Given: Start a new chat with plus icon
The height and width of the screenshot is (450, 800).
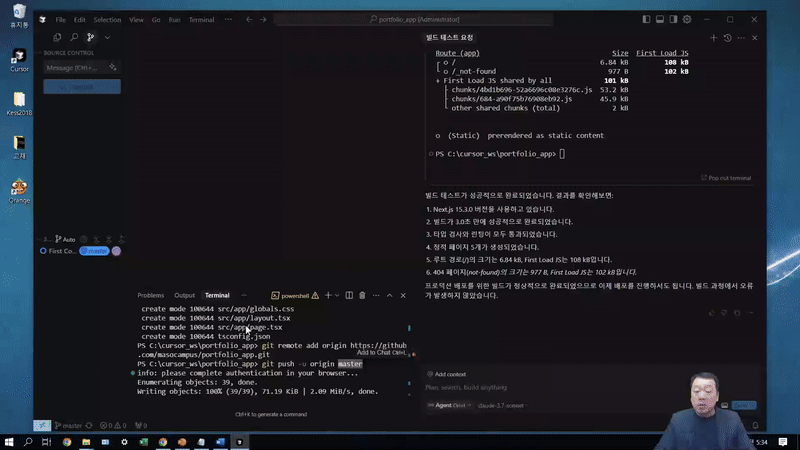Looking at the screenshot, I should click(x=713, y=37).
